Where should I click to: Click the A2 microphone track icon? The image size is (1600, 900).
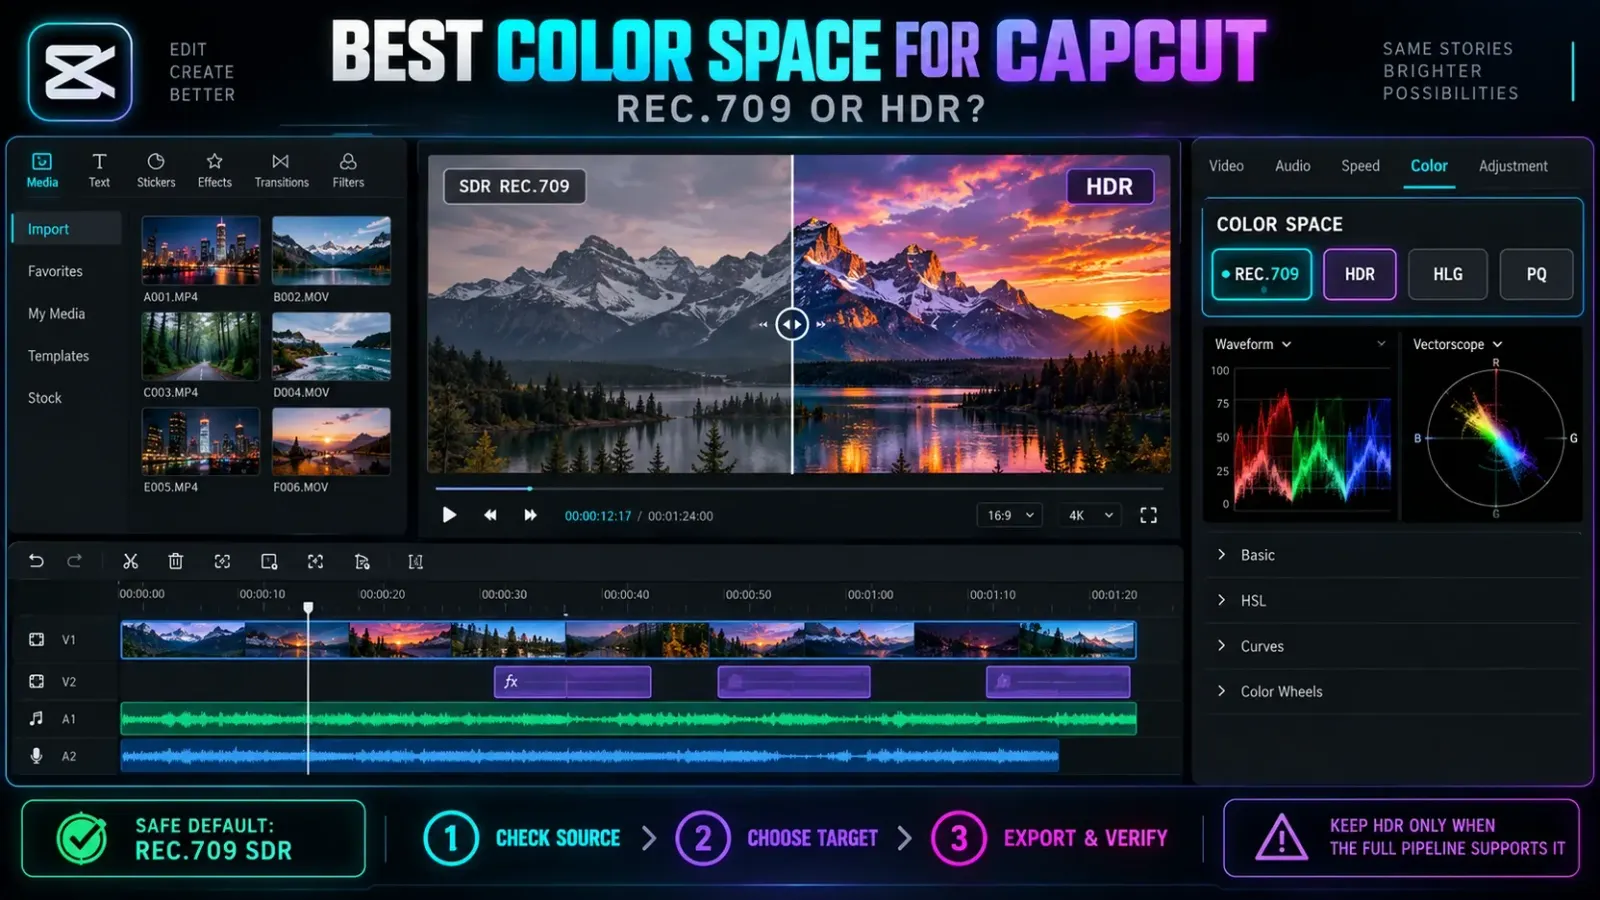point(36,756)
